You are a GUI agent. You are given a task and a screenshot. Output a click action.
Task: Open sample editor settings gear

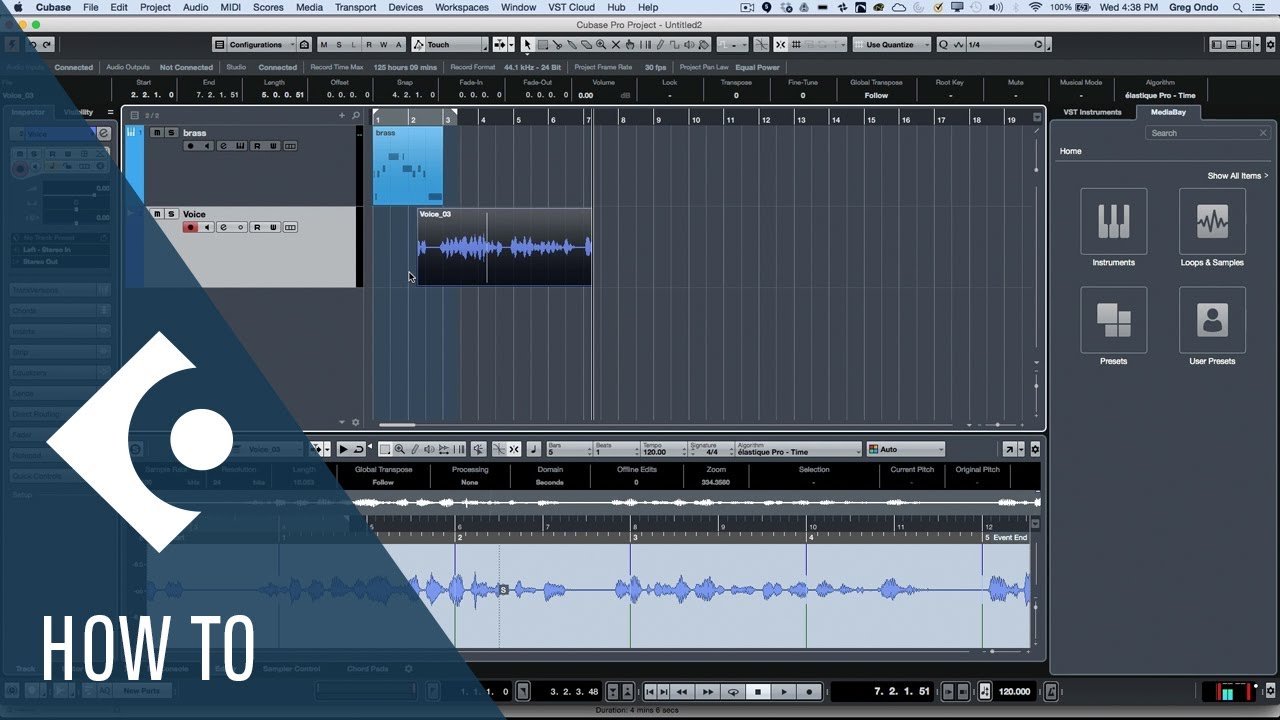1035,449
